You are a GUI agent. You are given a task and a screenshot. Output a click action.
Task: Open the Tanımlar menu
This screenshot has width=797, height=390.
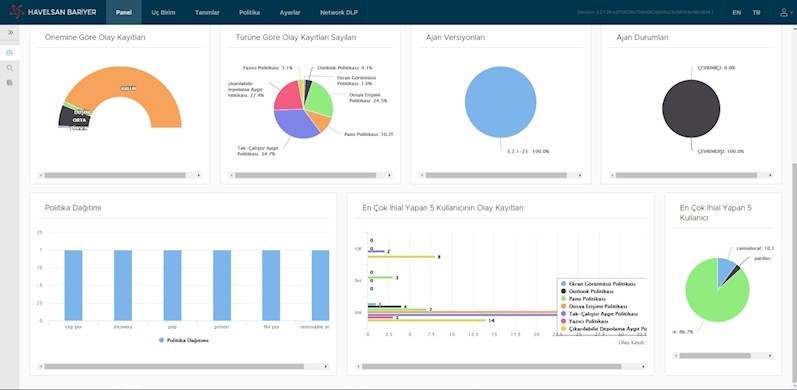[207, 12]
